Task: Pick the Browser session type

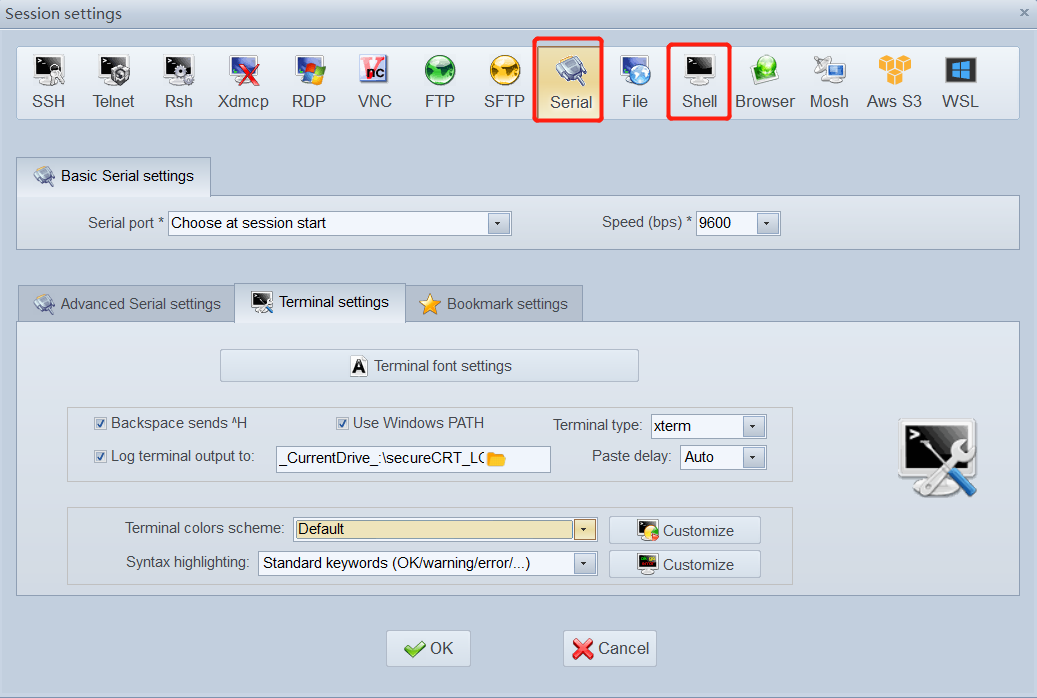Action: (x=765, y=82)
